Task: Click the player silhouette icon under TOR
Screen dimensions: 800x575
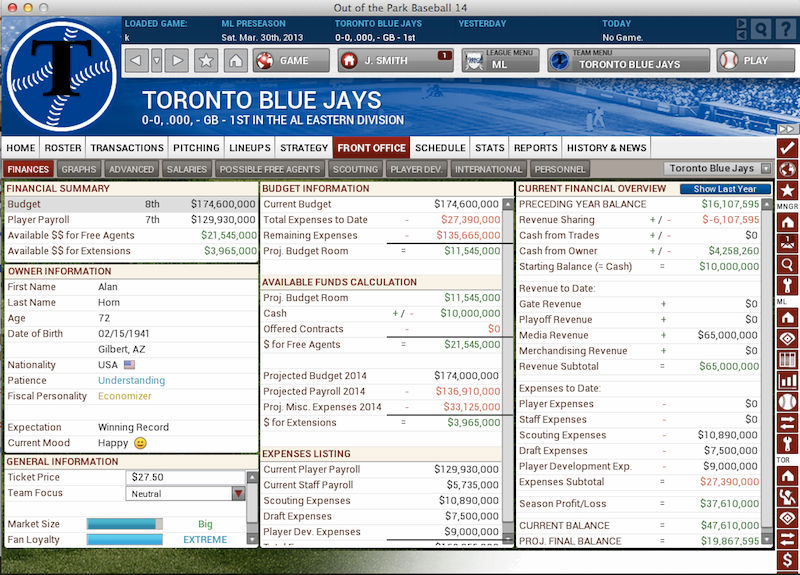Action: point(787,497)
